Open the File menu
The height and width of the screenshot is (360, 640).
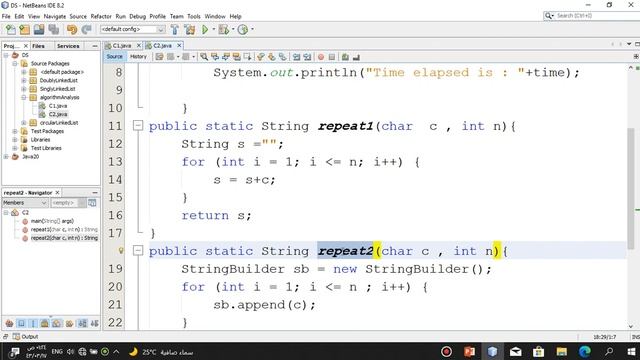[x=6, y=16]
